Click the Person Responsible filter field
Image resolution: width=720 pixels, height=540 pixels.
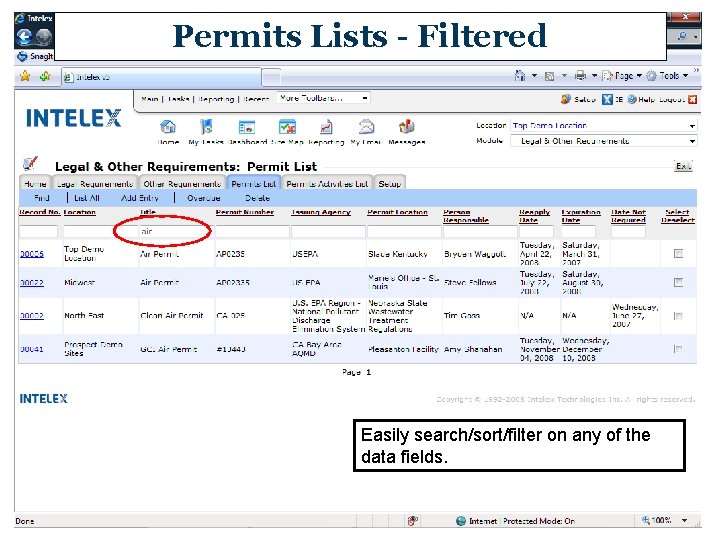tap(479, 231)
